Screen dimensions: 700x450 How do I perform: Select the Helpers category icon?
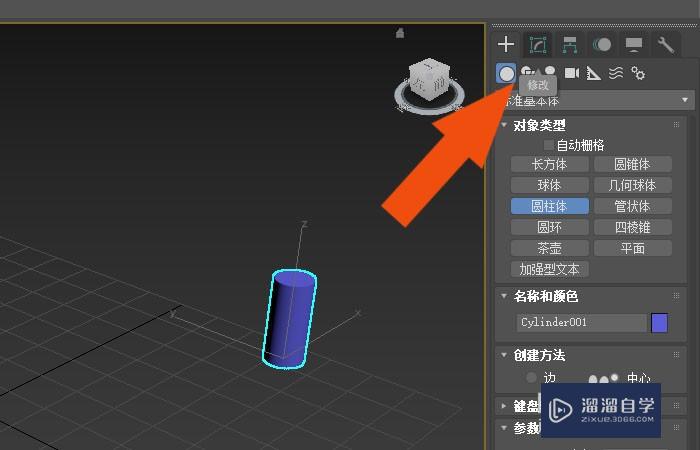(593, 73)
